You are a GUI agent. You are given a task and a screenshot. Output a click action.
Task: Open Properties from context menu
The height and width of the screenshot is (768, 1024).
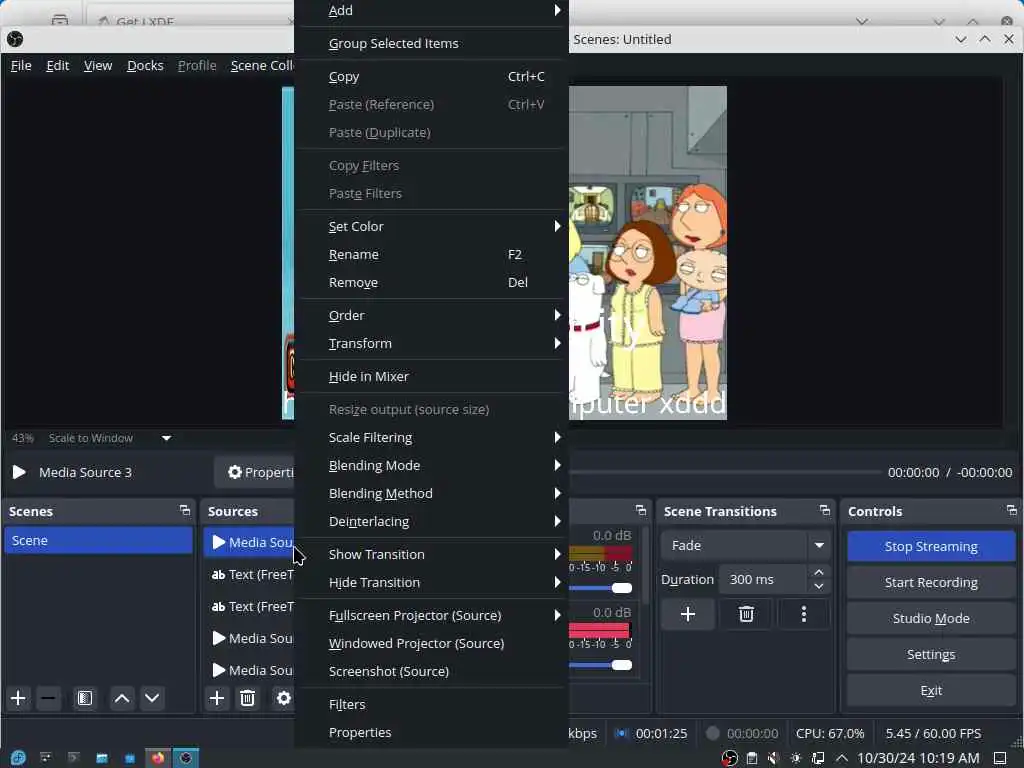431,732
